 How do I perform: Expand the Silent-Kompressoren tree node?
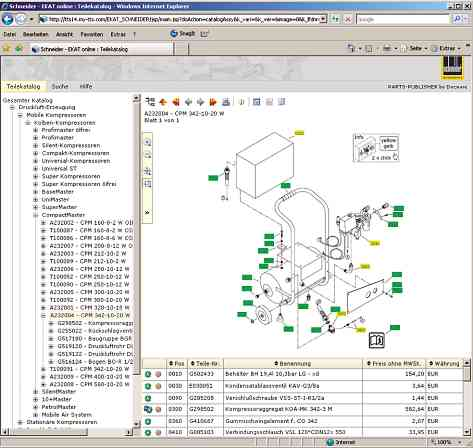point(36,146)
